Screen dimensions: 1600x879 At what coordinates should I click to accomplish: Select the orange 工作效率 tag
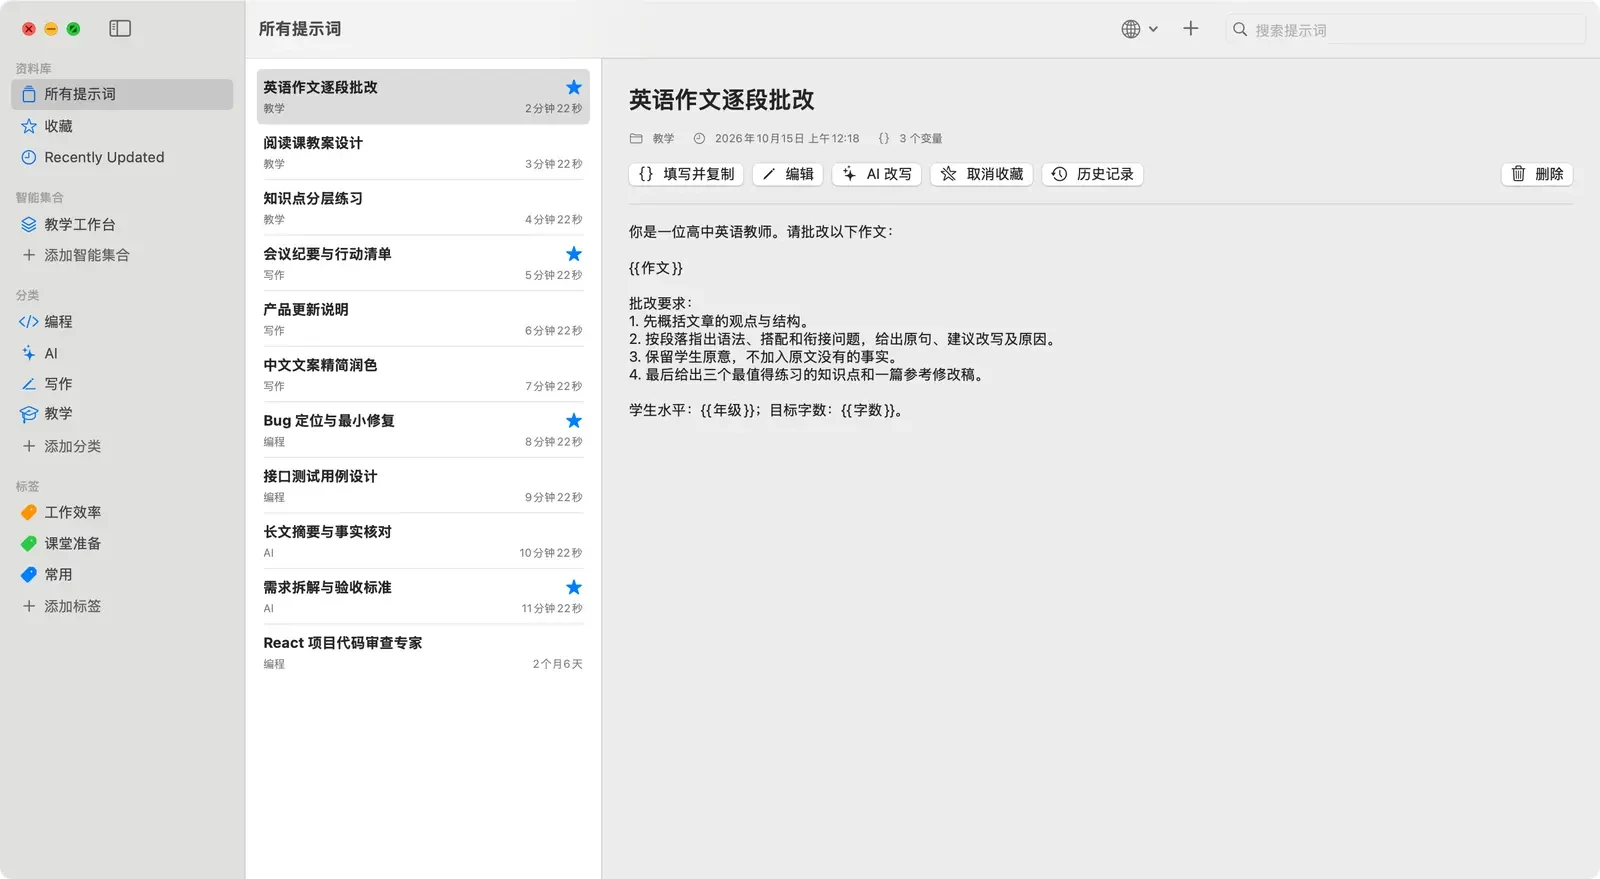coord(122,512)
